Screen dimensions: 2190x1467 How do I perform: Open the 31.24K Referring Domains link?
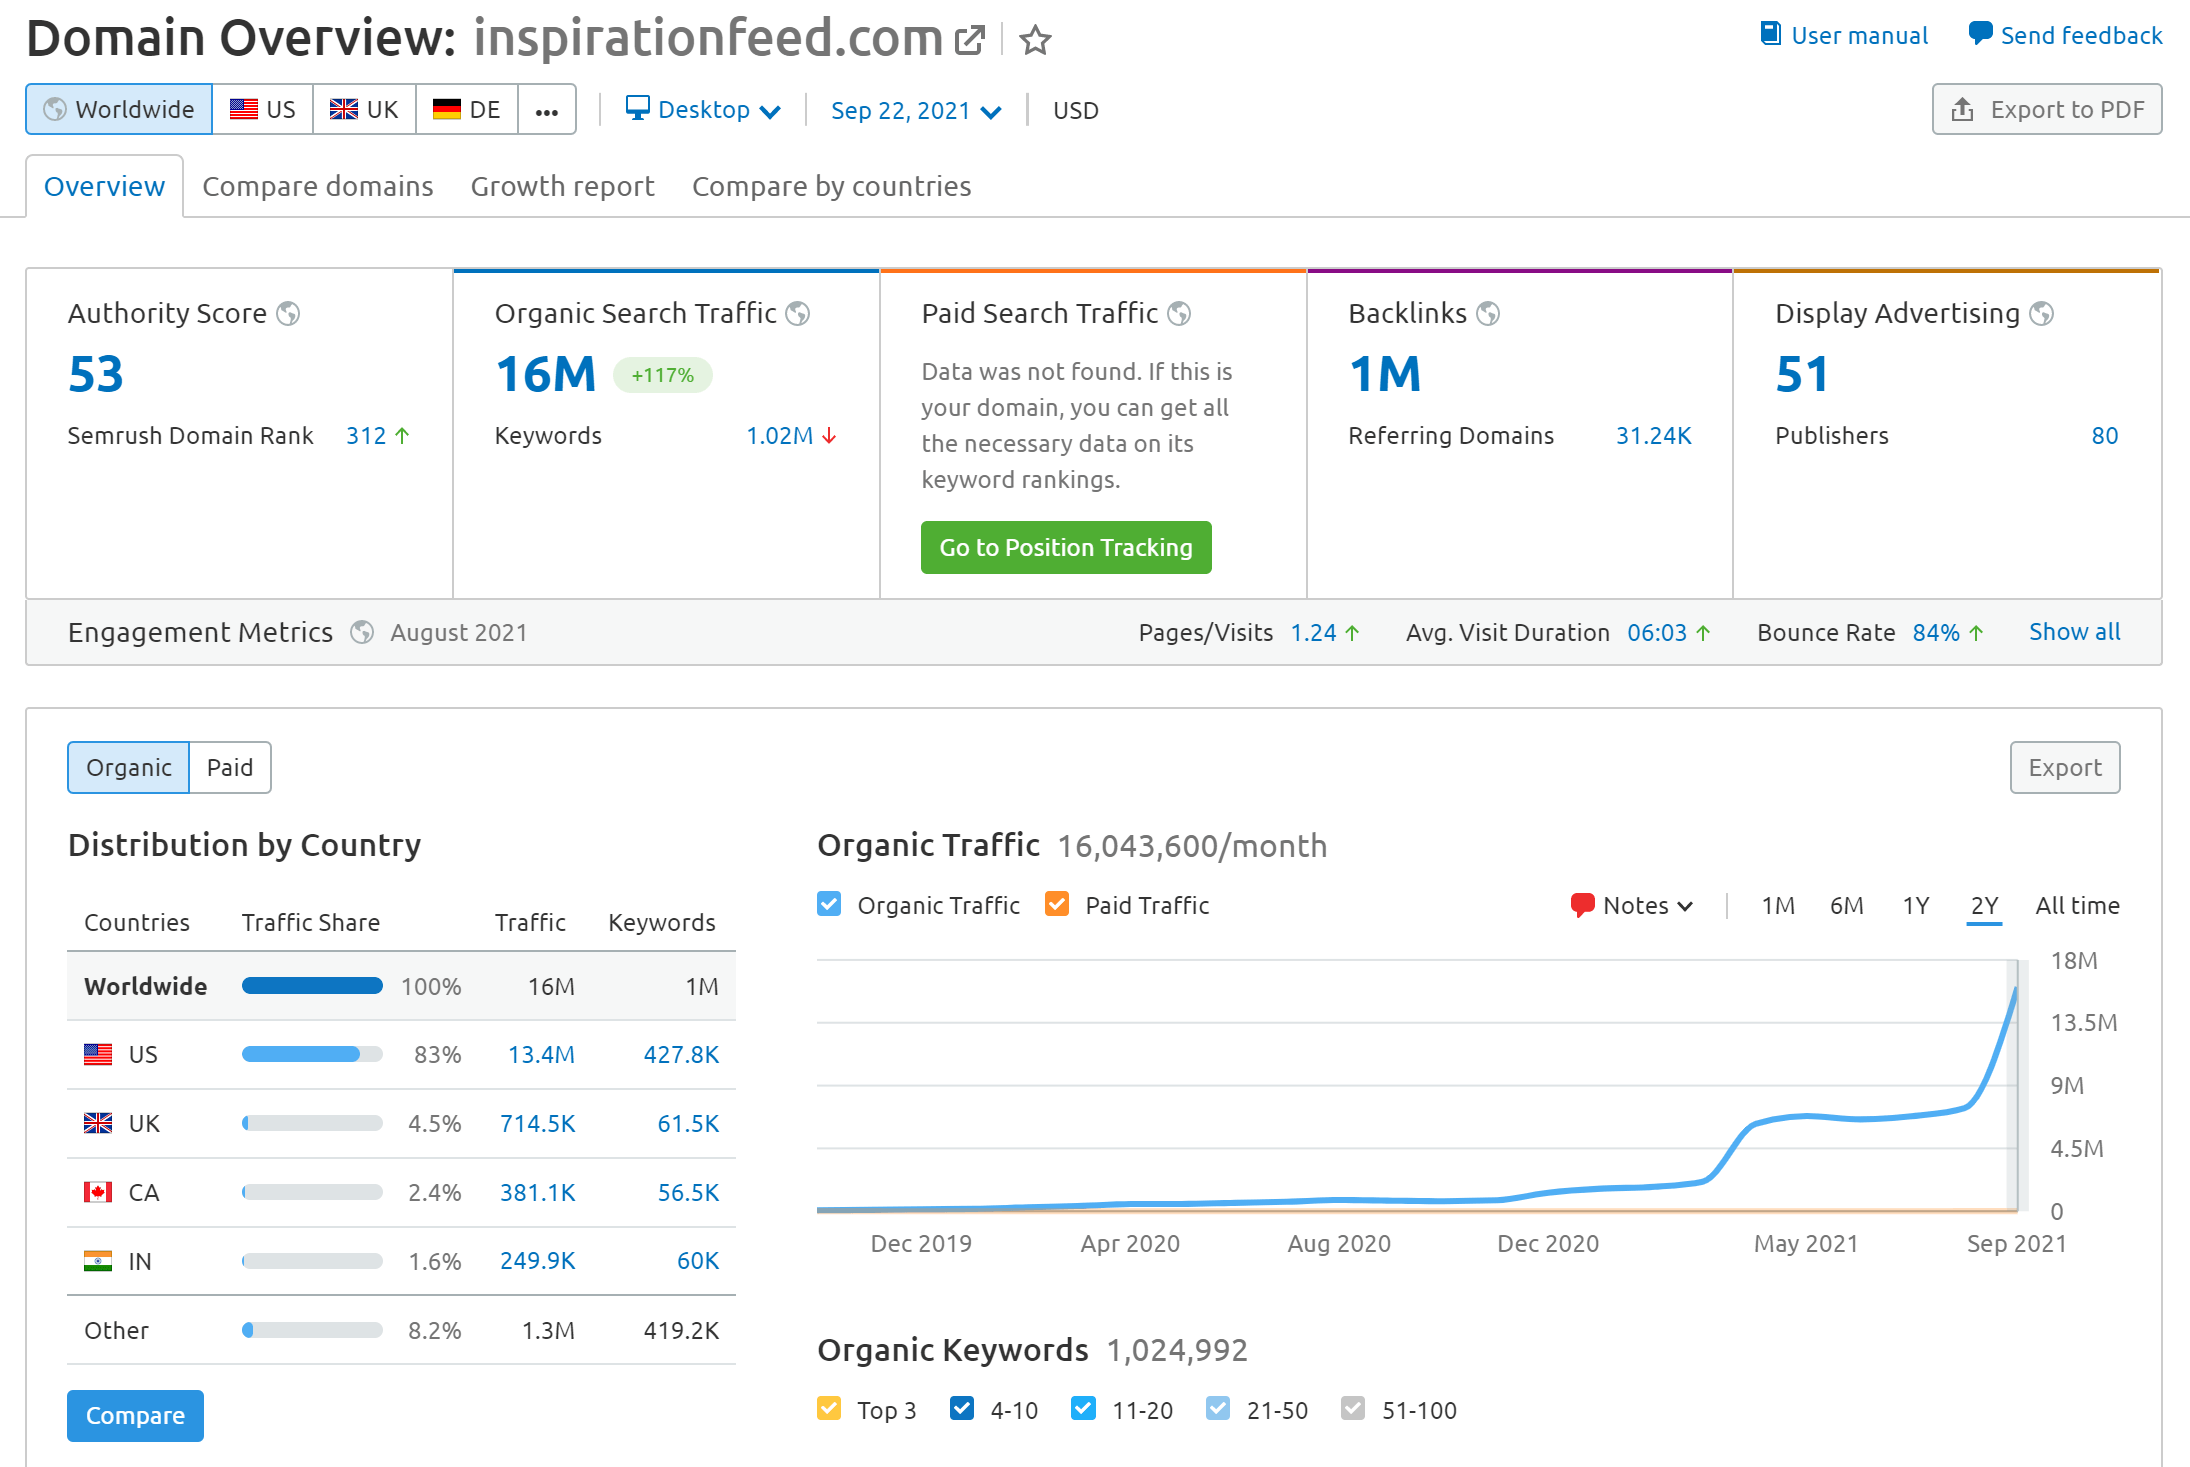(x=1653, y=436)
